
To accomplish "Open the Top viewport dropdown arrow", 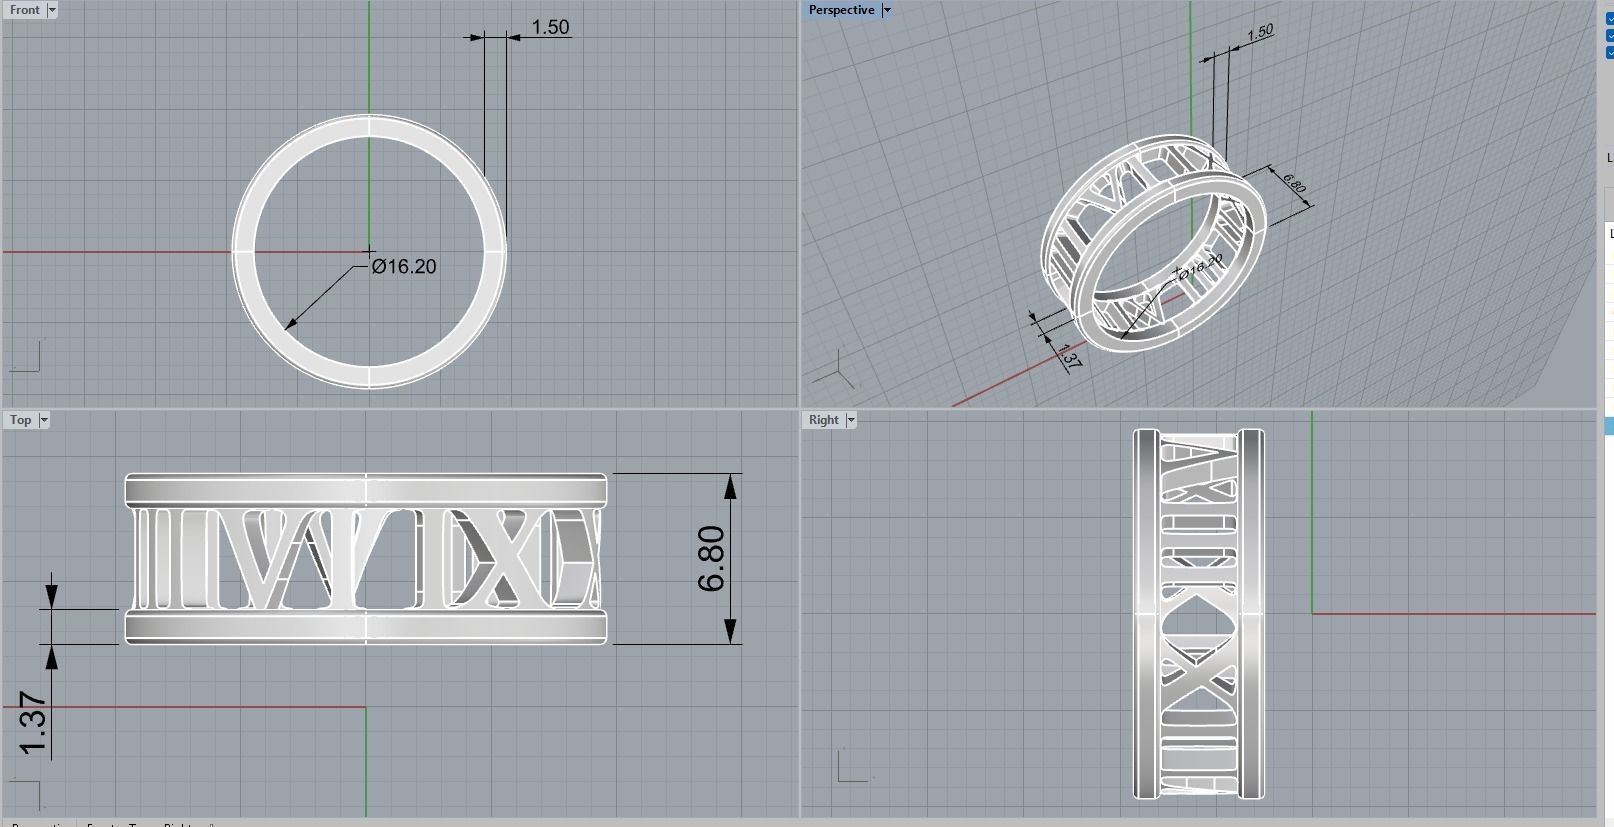I will click(43, 420).
